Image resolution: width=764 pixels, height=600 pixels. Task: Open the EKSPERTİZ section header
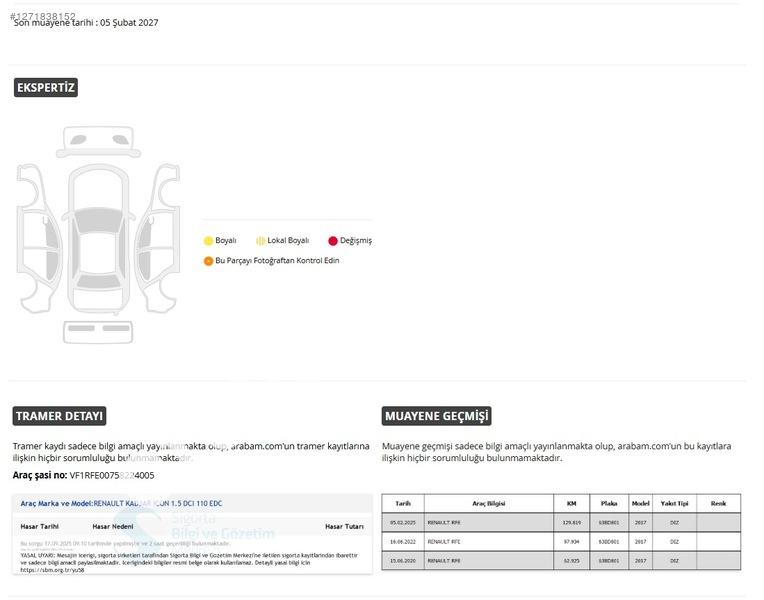pos(46,88)
